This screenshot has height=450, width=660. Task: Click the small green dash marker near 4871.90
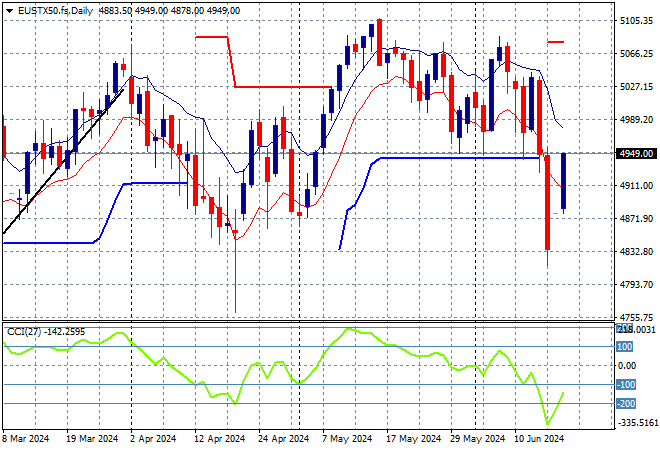pos(556,213)
